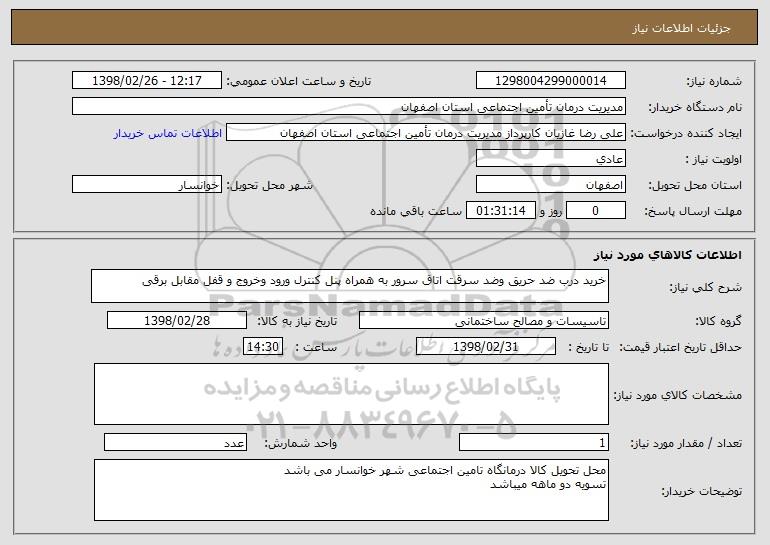Click the حداقل تاریخ اعتبار قیمت label
The width and height of the screenshot is (770, 545).
pos(680,347)
